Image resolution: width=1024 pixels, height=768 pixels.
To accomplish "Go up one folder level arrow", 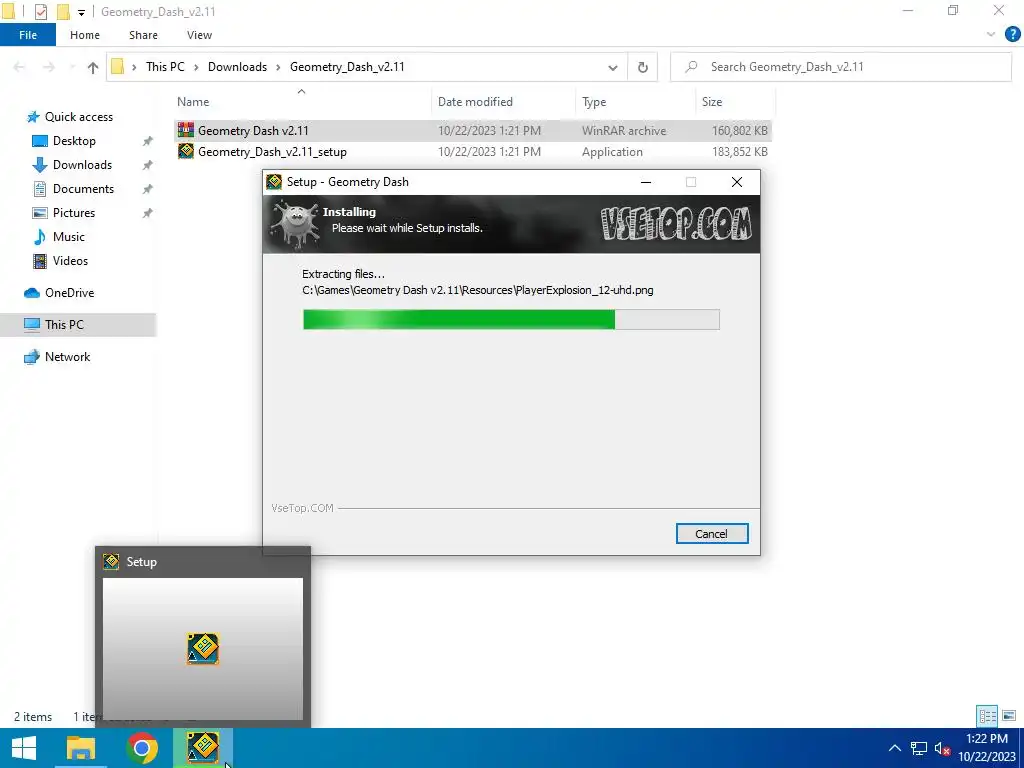I will [93, 67].
